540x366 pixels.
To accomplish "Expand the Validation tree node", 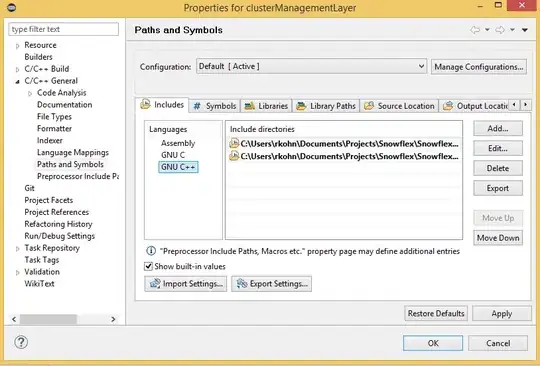I will tap(17, 273).
